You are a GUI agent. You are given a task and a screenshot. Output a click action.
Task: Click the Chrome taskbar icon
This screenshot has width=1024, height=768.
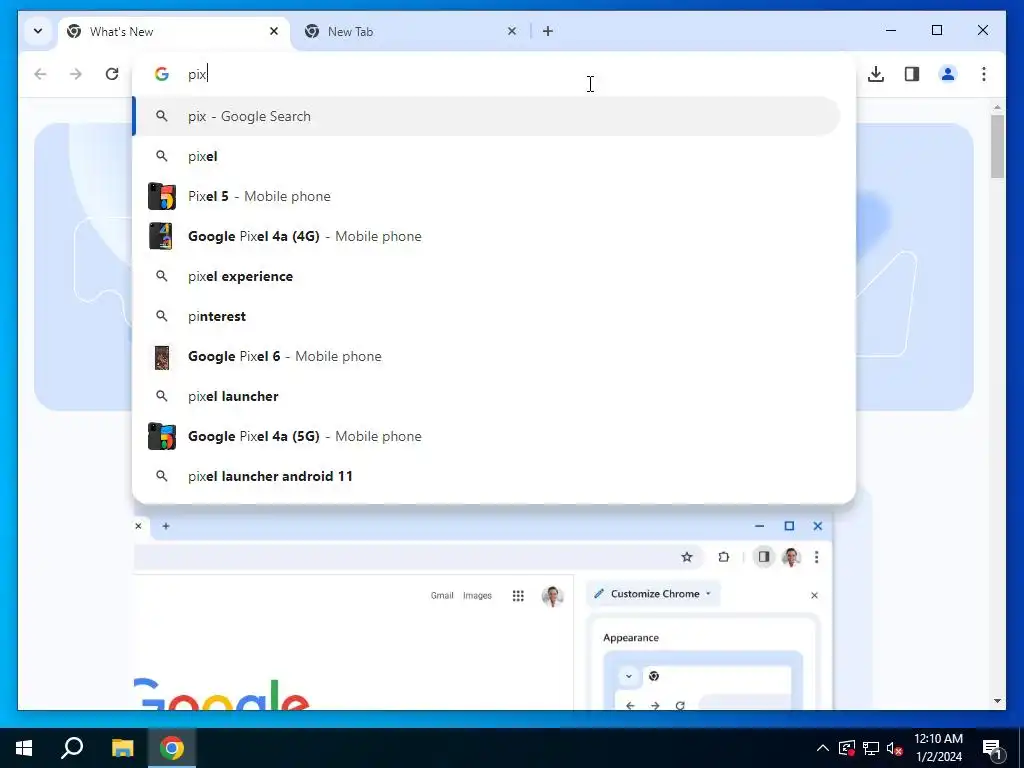click(x=172, y=748)
